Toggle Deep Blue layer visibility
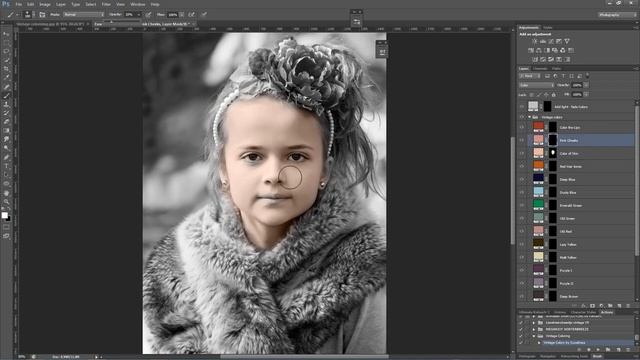640x360 pixels. tap(522, 180)
